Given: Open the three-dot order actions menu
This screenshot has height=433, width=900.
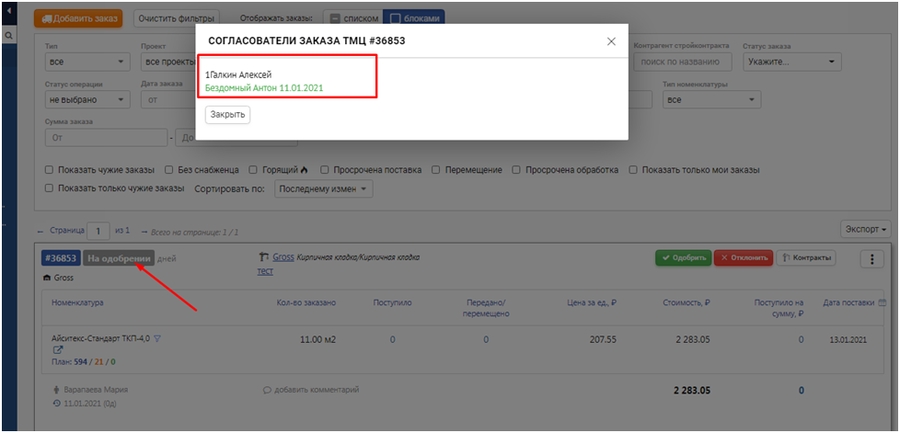Looking at the screenshot, I should (x=871, y=259).
